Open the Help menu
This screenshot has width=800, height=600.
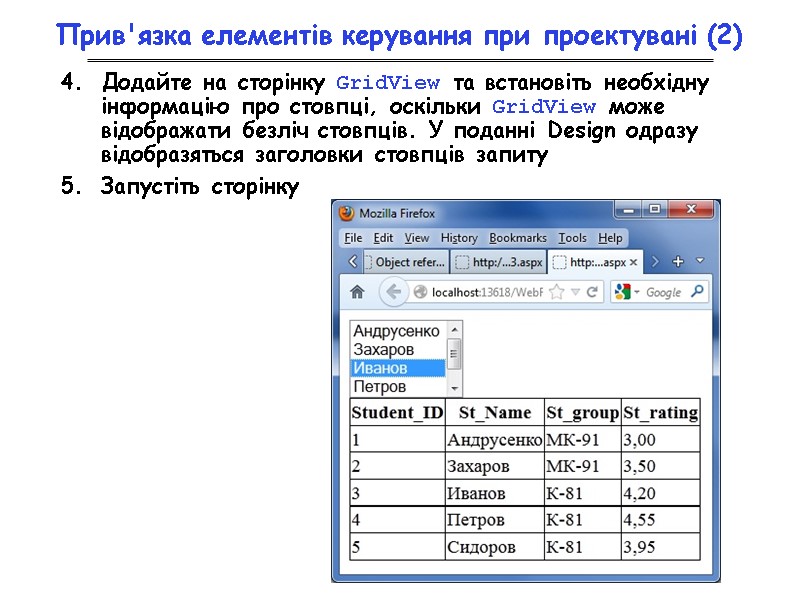click(x=610, y=238)
